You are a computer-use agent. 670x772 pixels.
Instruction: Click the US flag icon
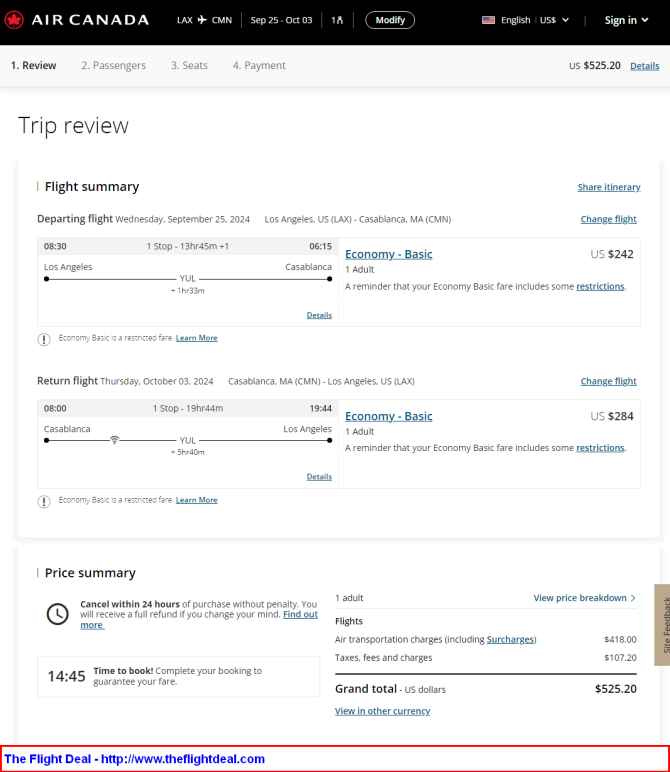[488, 20]
